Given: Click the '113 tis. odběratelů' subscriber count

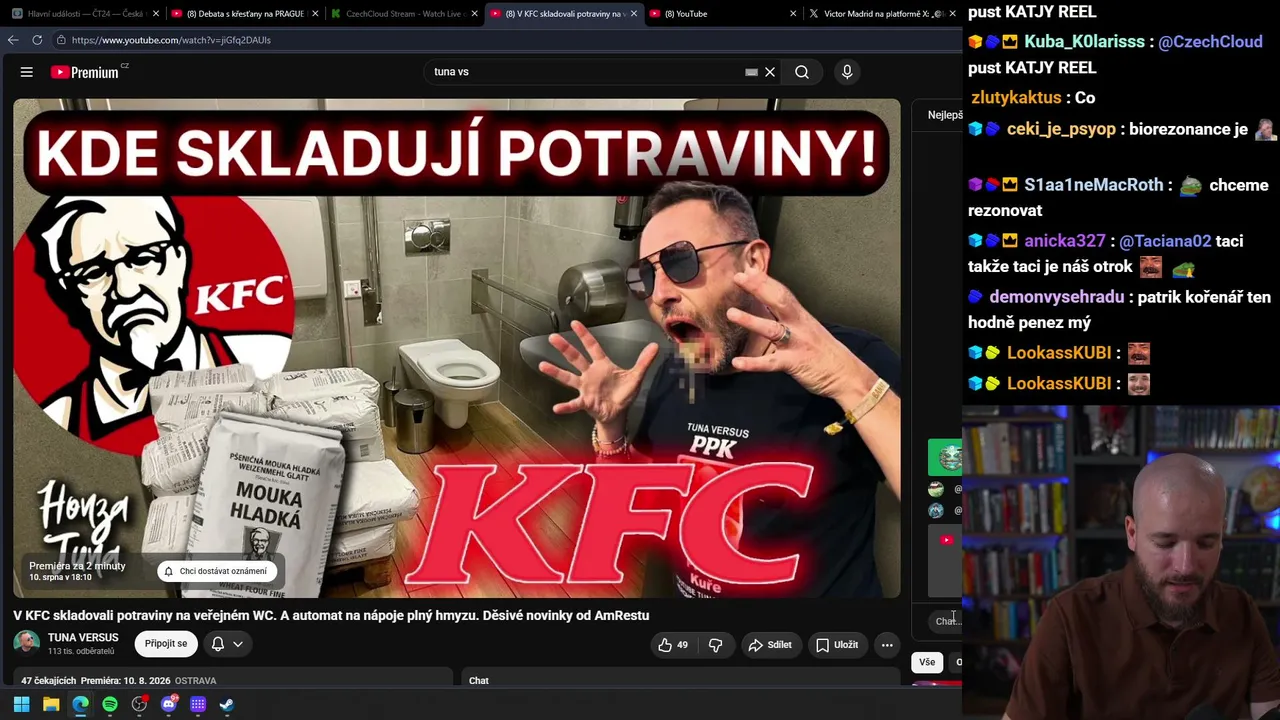Looking at the screenshot, I should pyautogui.click(x=81, y=652).
